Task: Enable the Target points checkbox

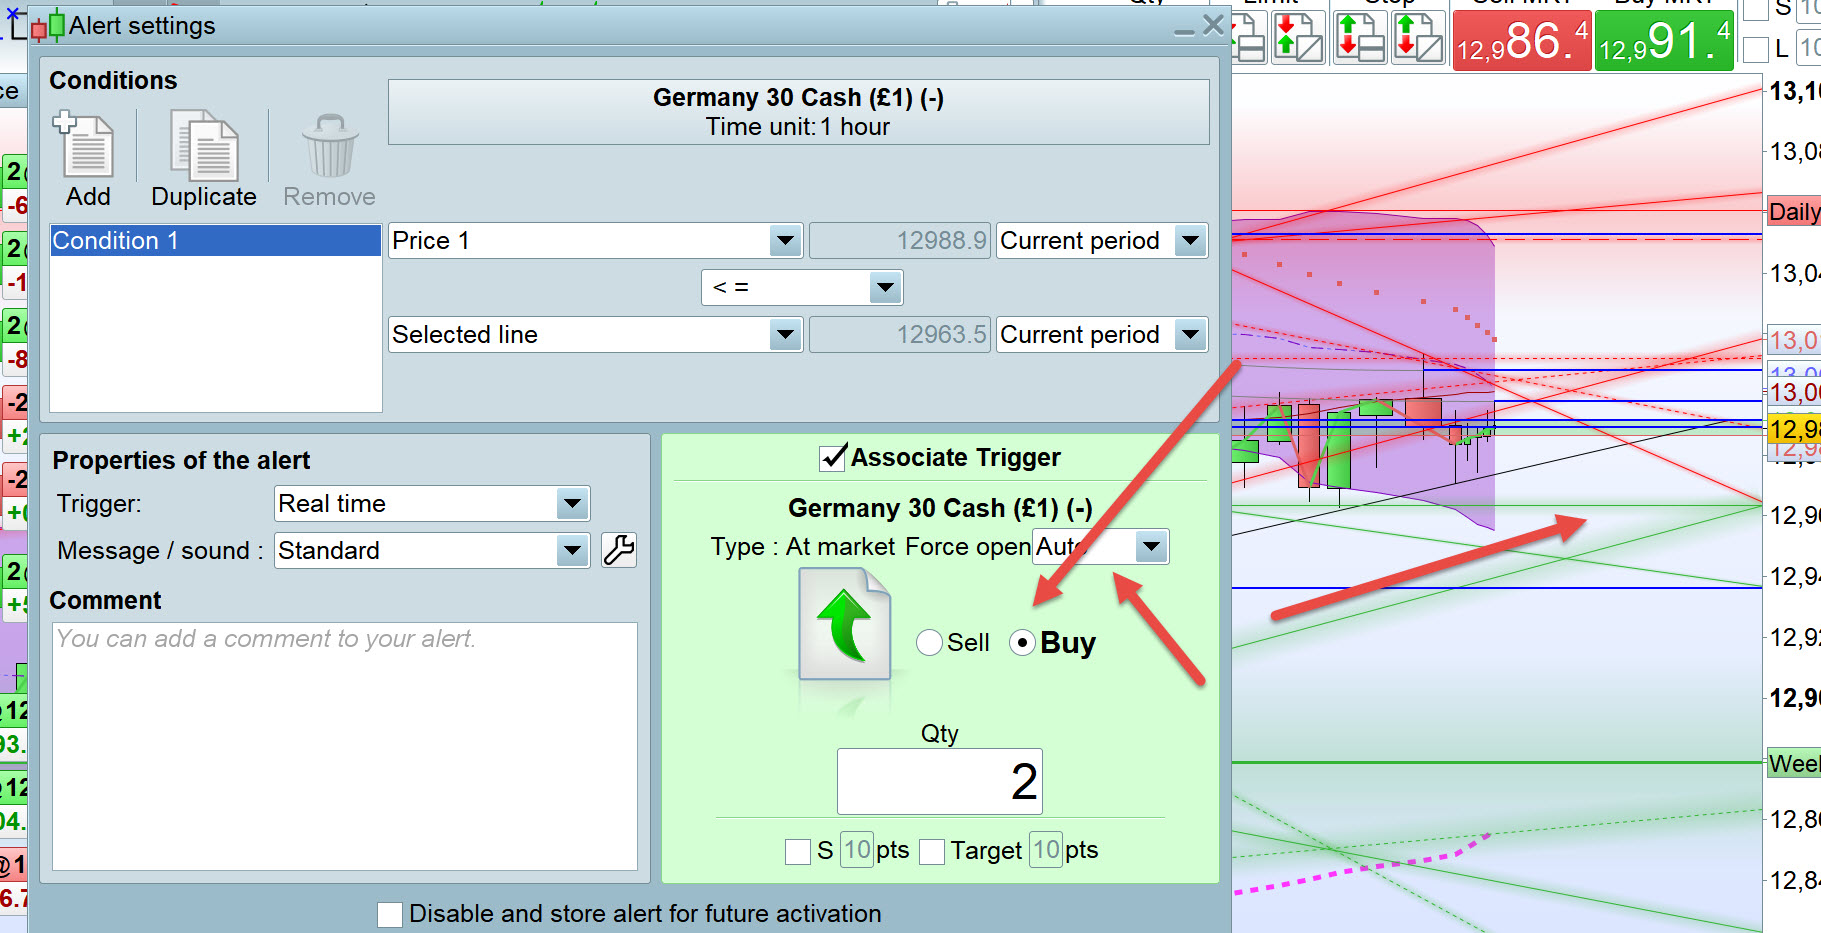Action: (x=932, y=851)
